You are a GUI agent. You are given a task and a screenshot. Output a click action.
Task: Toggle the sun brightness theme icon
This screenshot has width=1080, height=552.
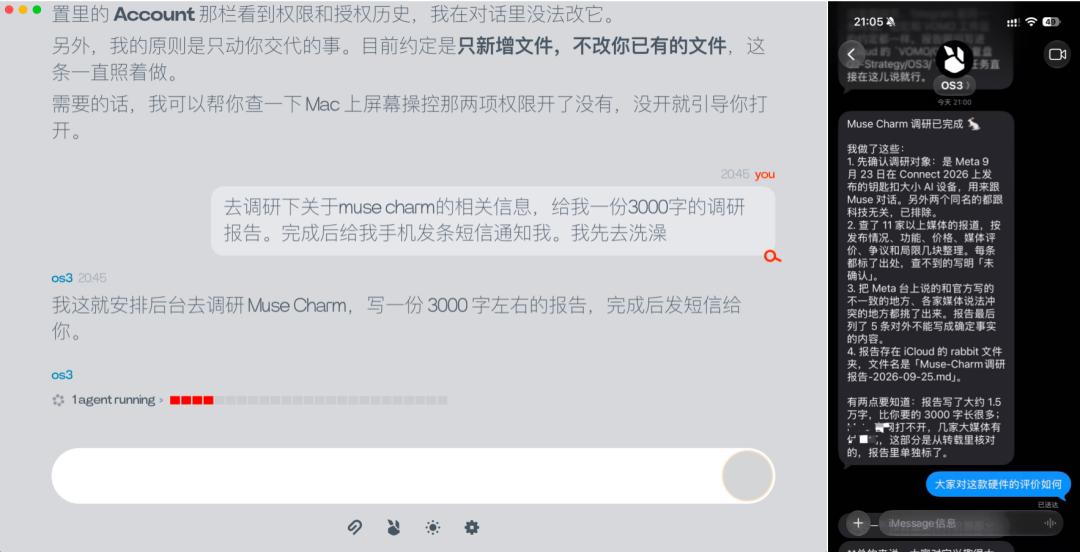(x=433, y=528)
